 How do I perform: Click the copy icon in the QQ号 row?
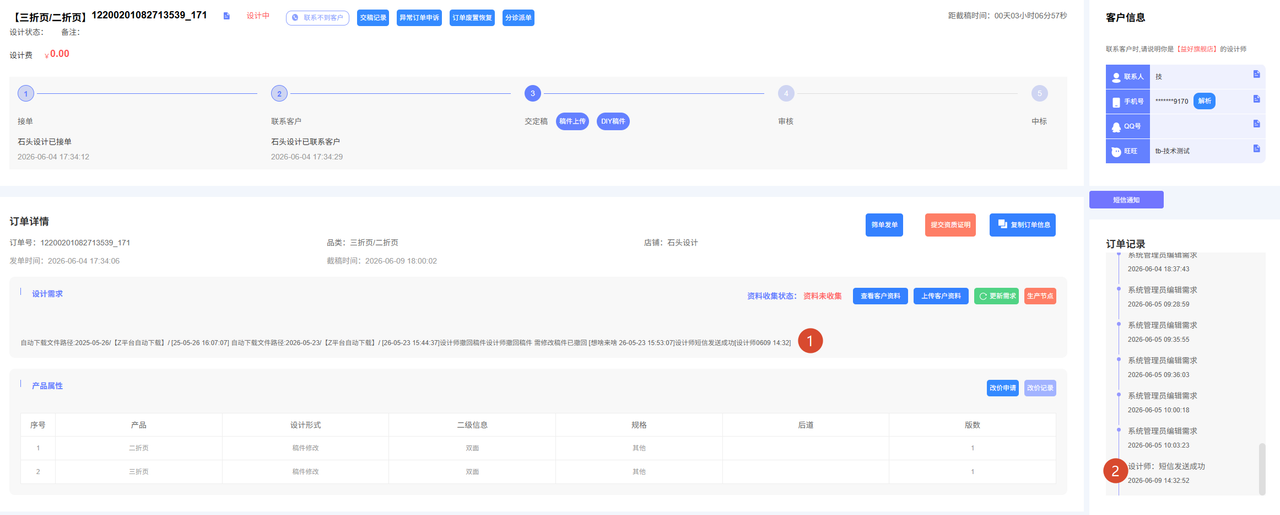1257,124
